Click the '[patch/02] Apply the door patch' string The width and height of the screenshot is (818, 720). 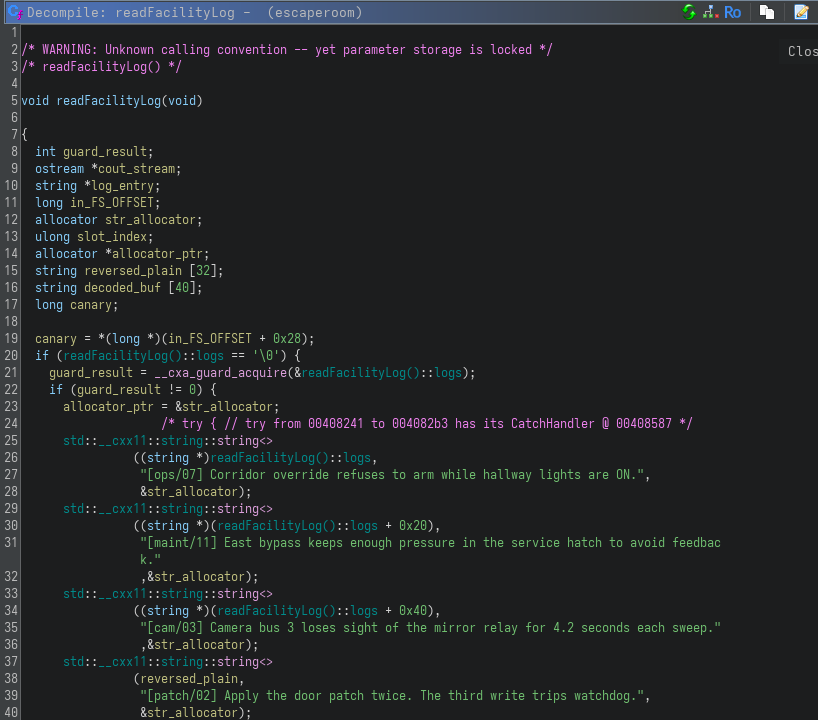pos(392,696)
